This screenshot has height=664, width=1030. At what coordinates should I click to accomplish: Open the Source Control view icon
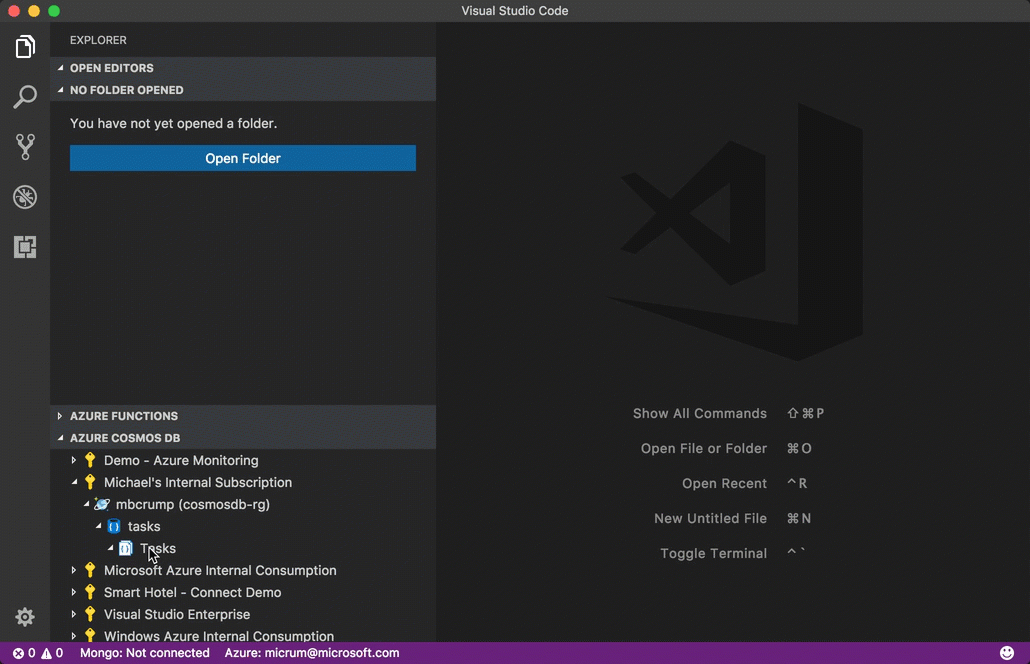point(25,146)
